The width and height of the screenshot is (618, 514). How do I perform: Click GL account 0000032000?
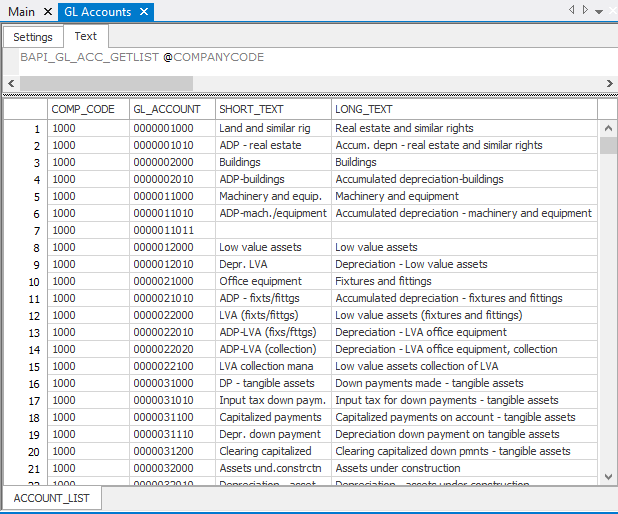click(x=172, y=468)
